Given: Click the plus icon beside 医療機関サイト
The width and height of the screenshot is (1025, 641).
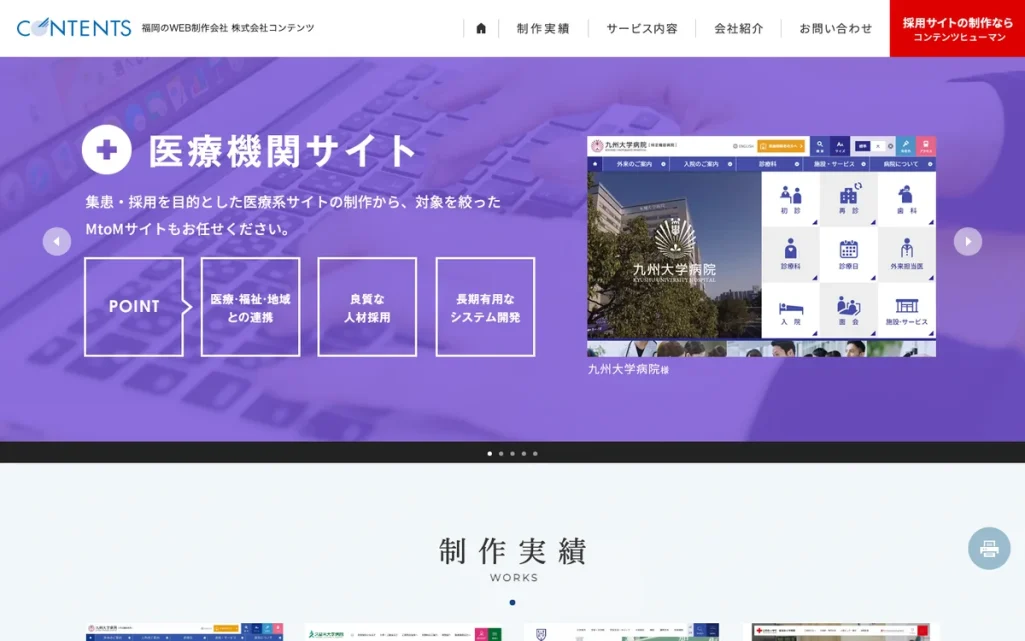Looking at the screenshot, I should click(107, 150).
